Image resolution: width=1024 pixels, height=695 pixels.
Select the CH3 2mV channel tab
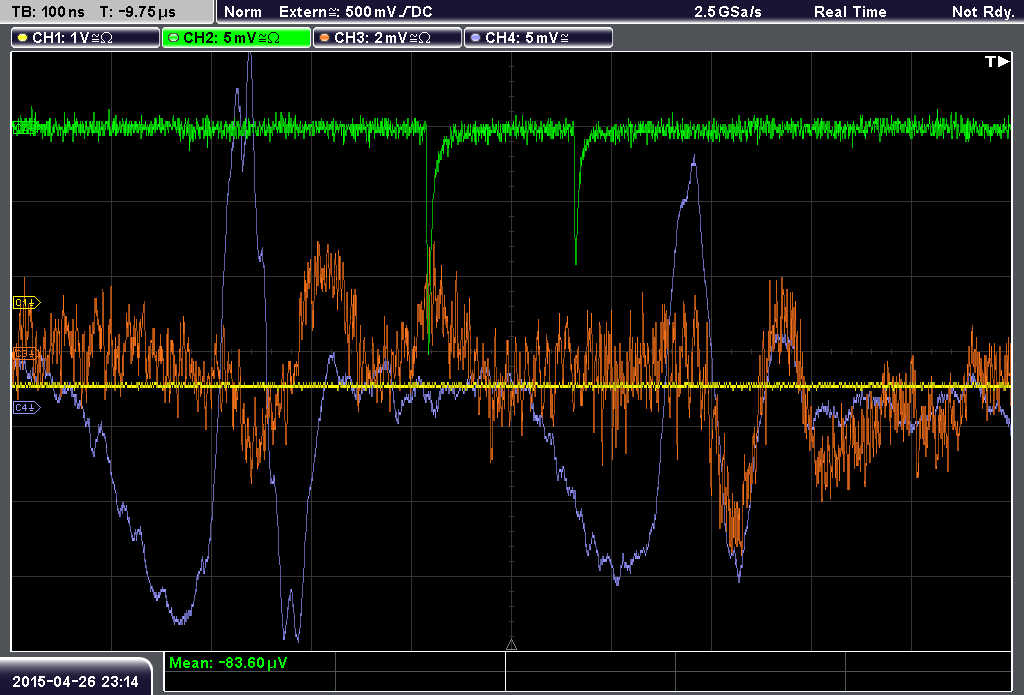pos(387,38)
